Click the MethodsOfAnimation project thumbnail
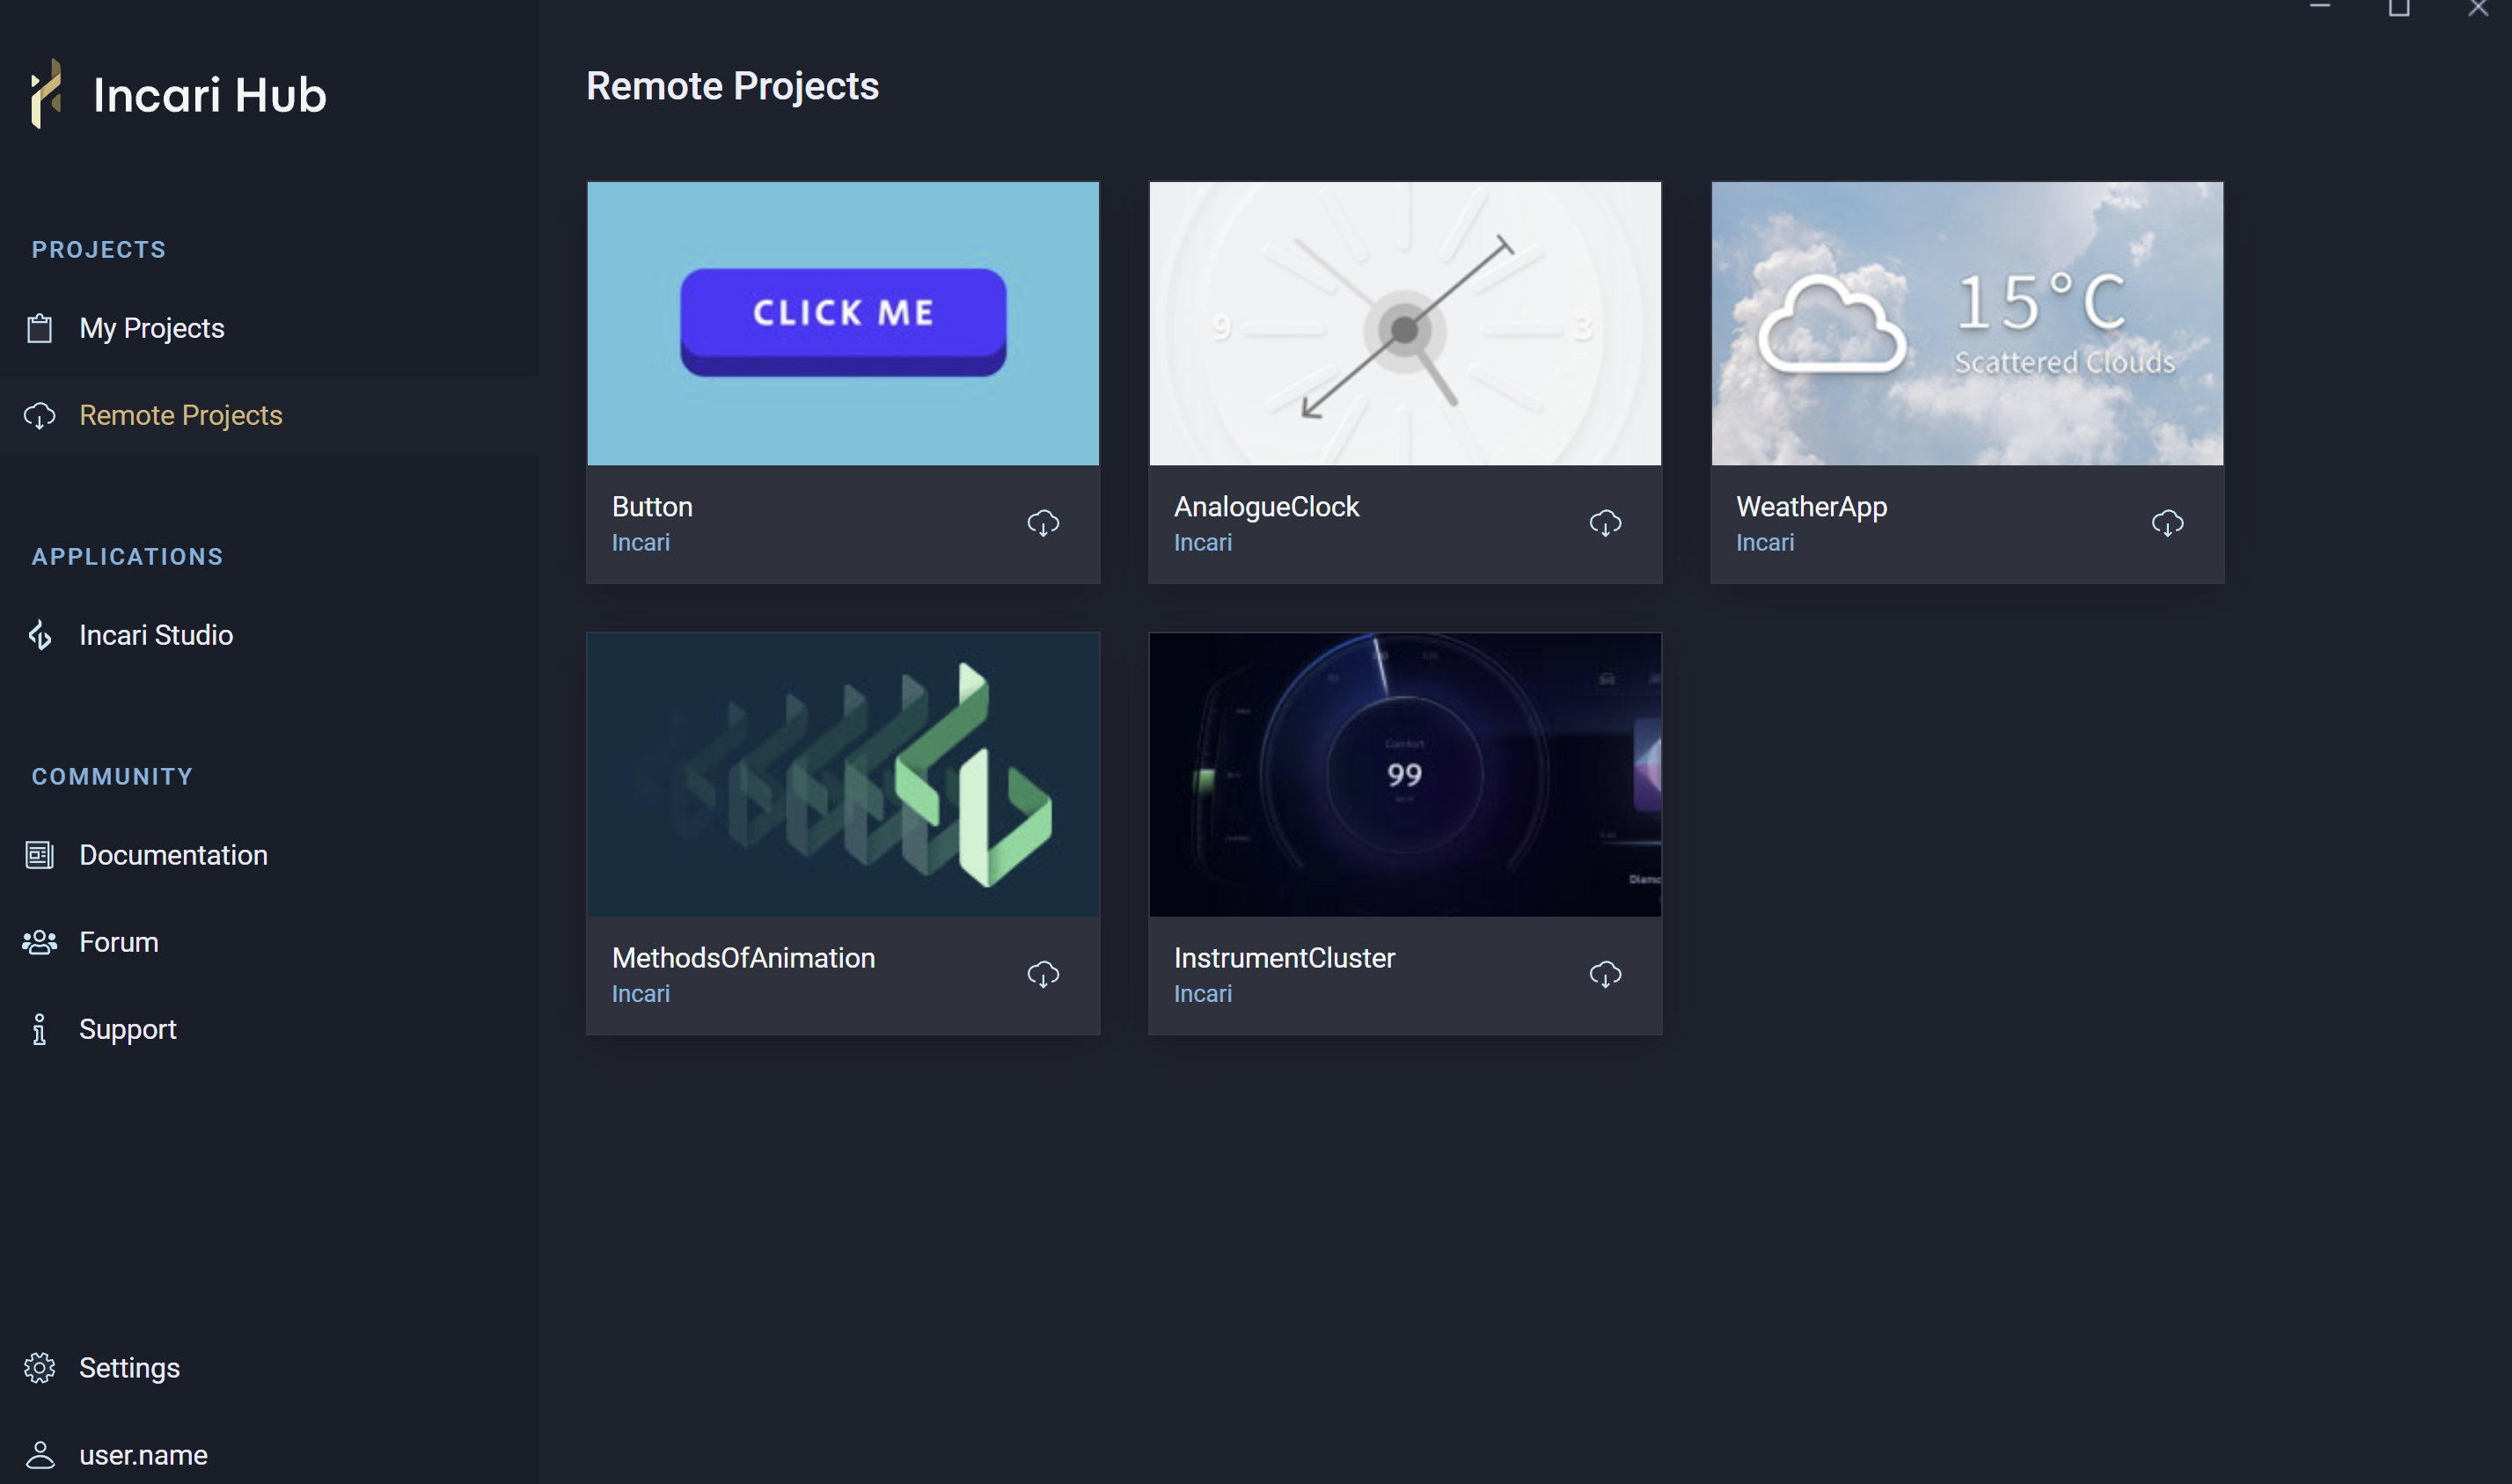This screenshot has height=1484, width=2512. tap(843, 775)
